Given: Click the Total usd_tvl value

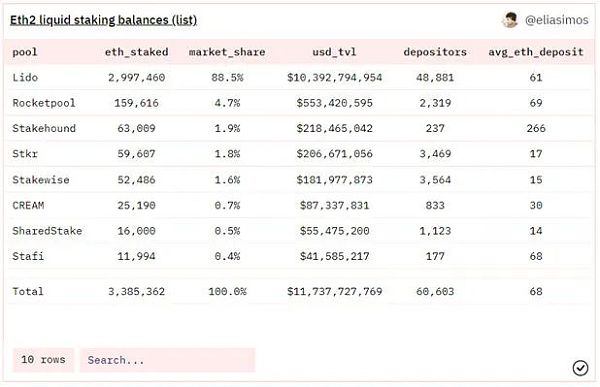Looking at the screenshot, I should (334, 292).
